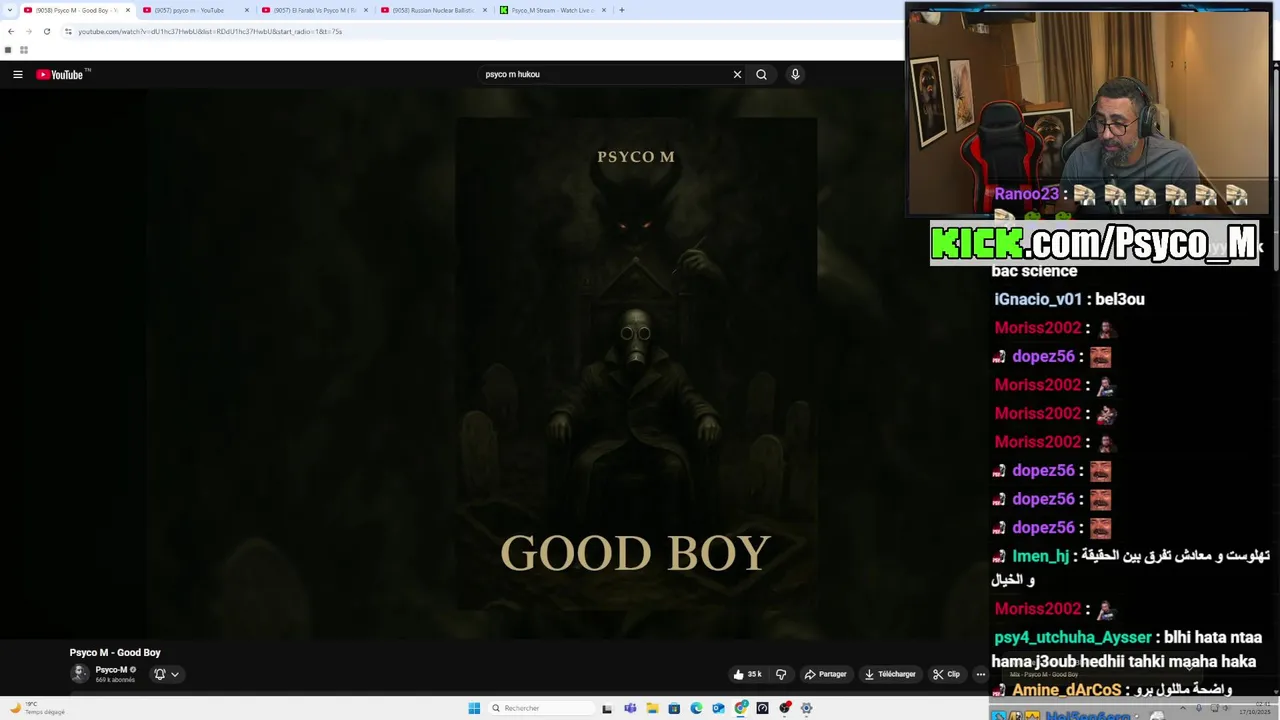This screenshot has width=1280, height=720.
Task: Click the Partager share button
Action: click(826, 674)
